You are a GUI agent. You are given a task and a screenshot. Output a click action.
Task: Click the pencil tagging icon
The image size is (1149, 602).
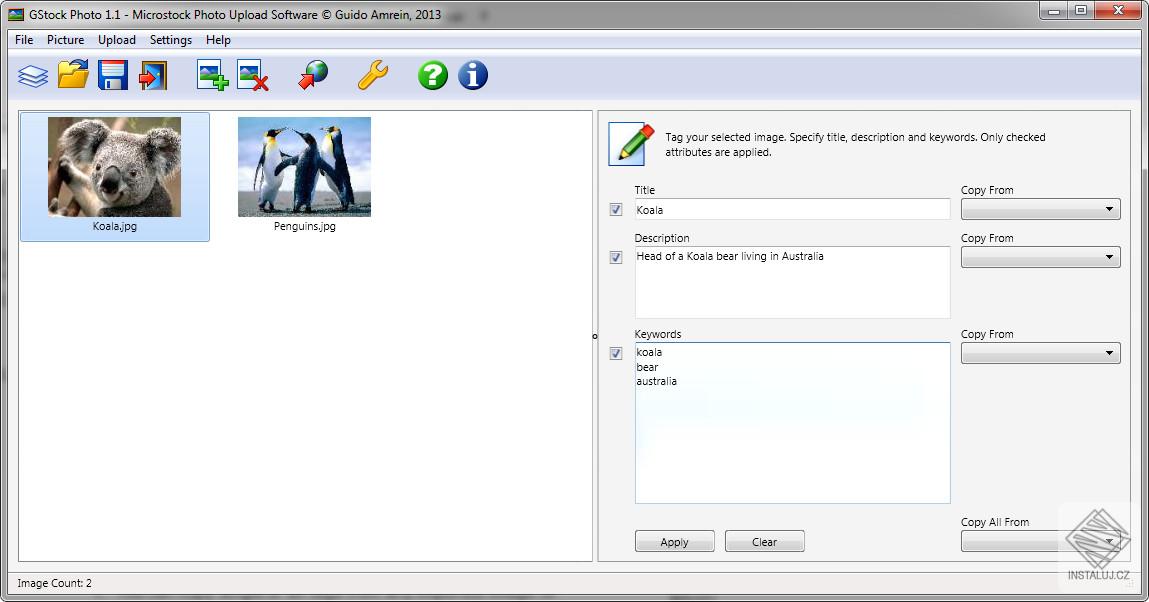coord(632,144)
